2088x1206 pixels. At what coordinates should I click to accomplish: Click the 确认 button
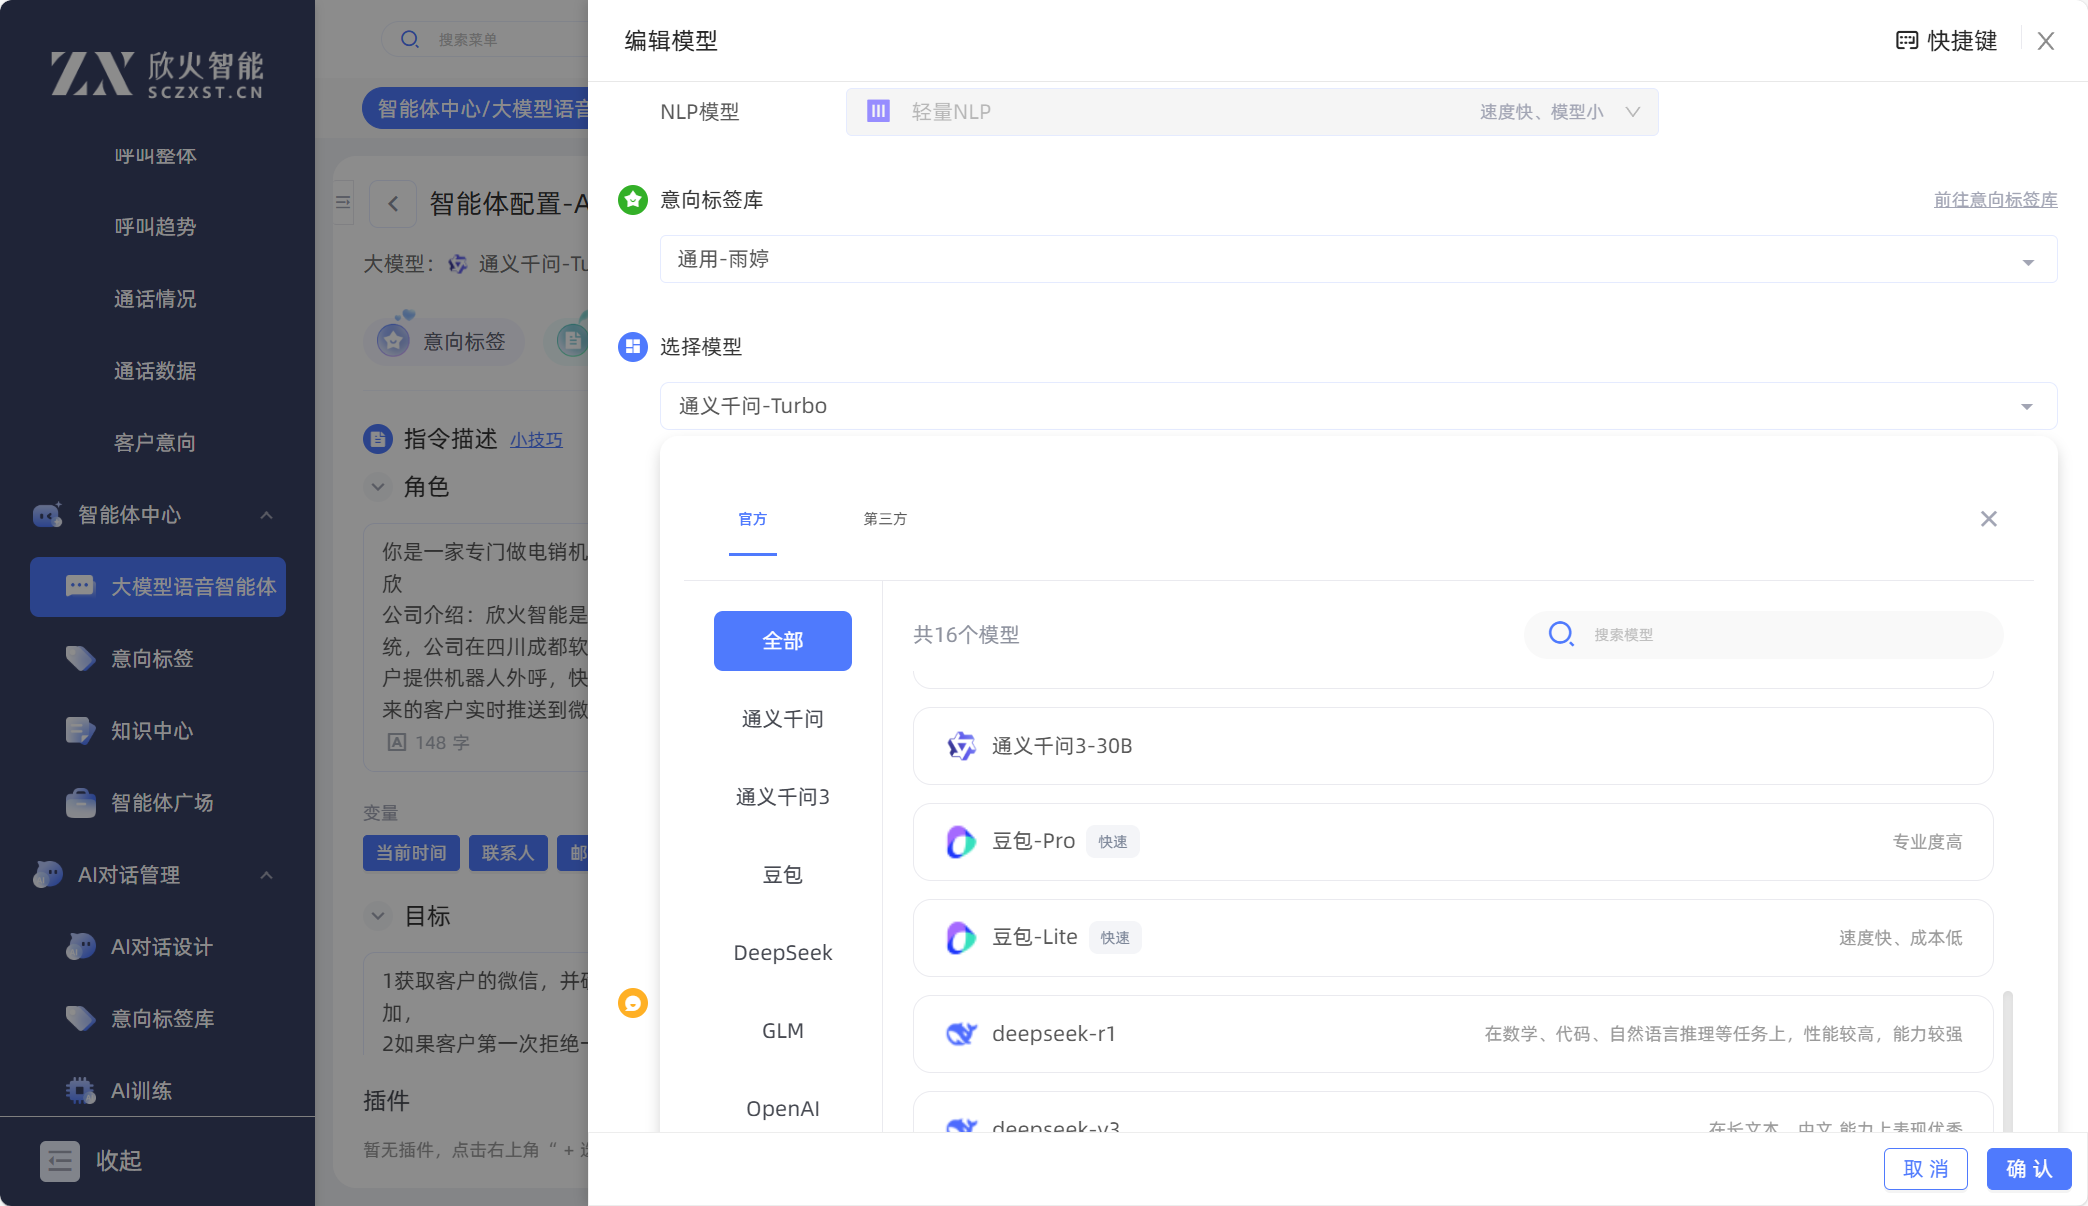pos(2028,1169)
